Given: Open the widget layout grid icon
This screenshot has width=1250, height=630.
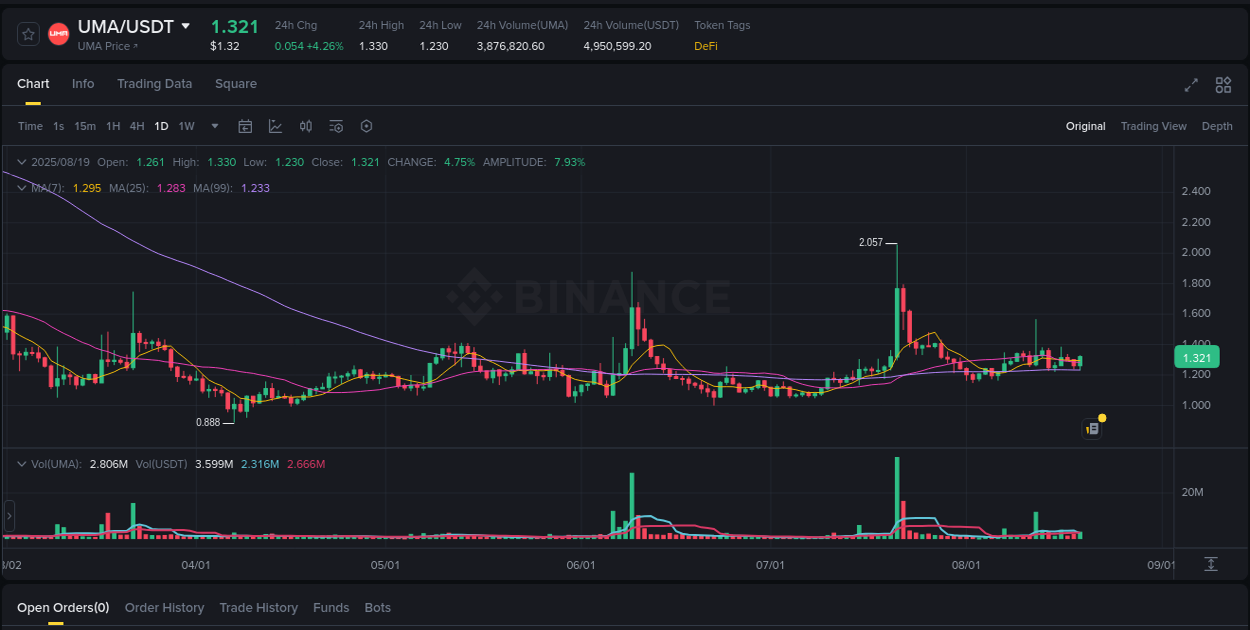Looking at the screenshot, I should click(1223, 86).
